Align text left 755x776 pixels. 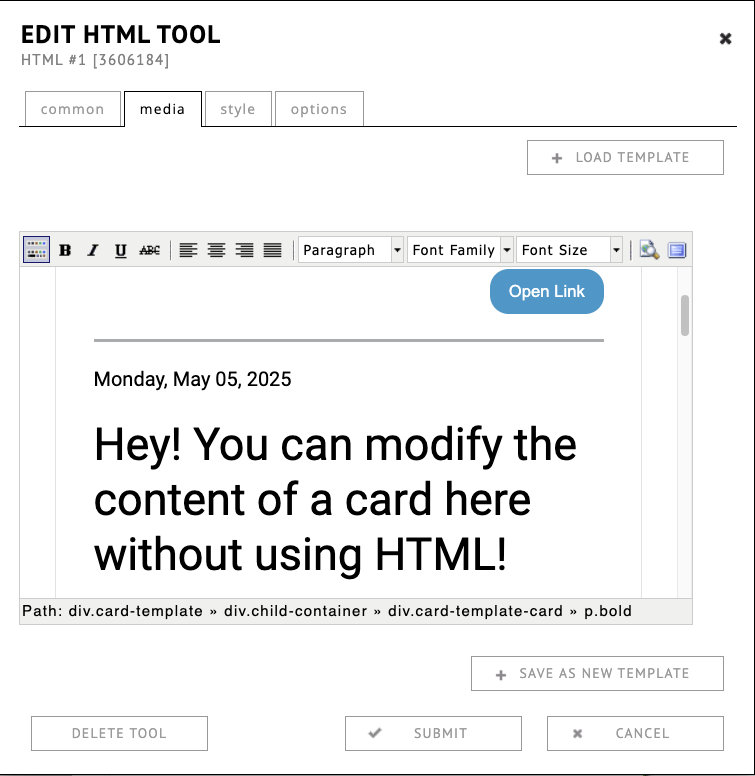tap(188, 250)
